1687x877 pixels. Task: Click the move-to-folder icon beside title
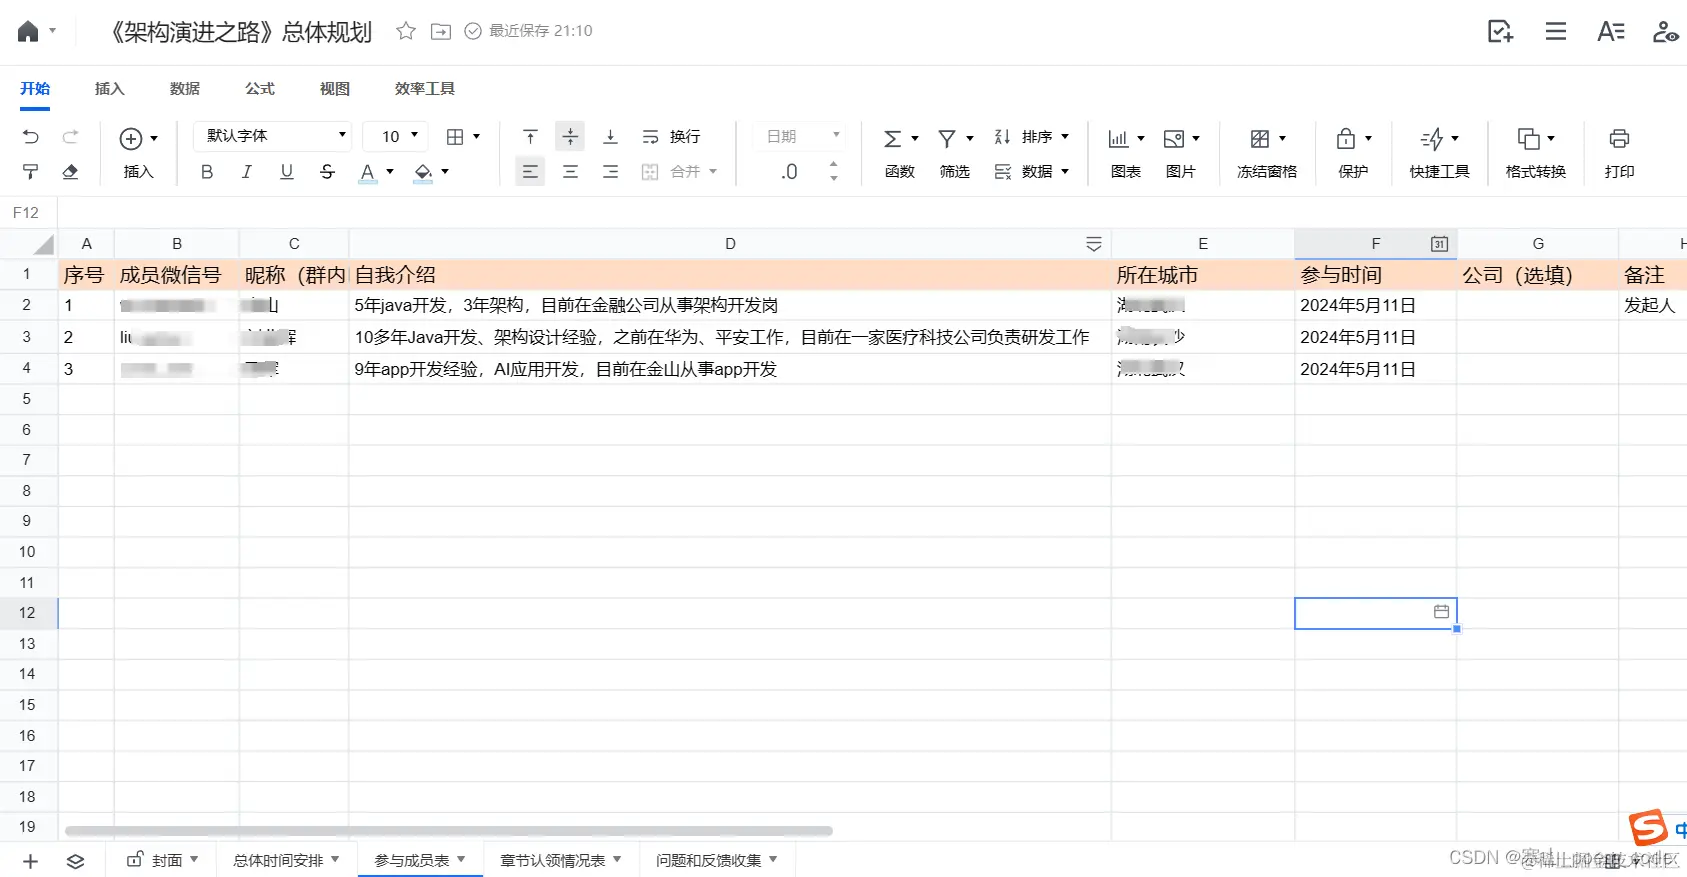pyautogui.click(x=441, y=31)
